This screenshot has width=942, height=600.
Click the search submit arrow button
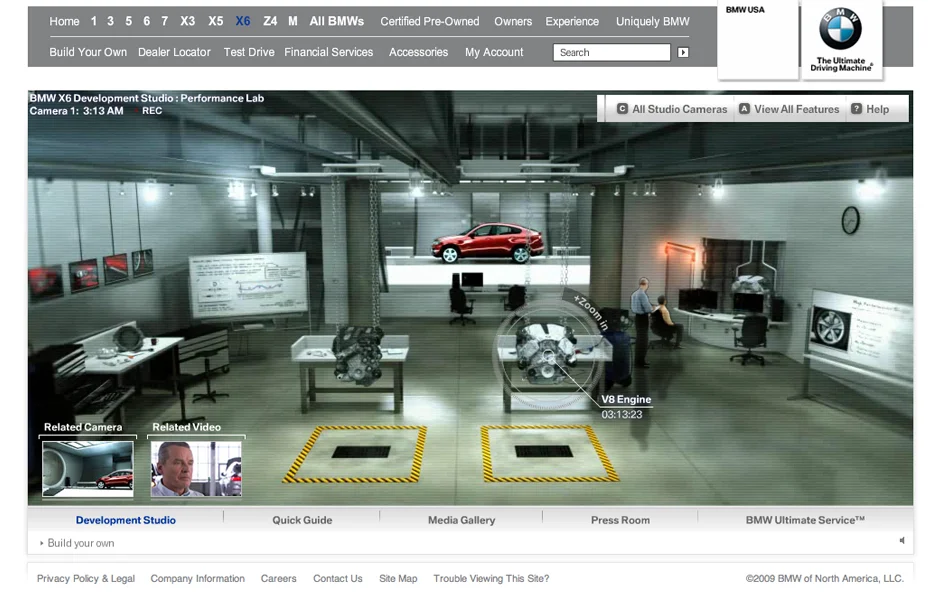(683, 52)
